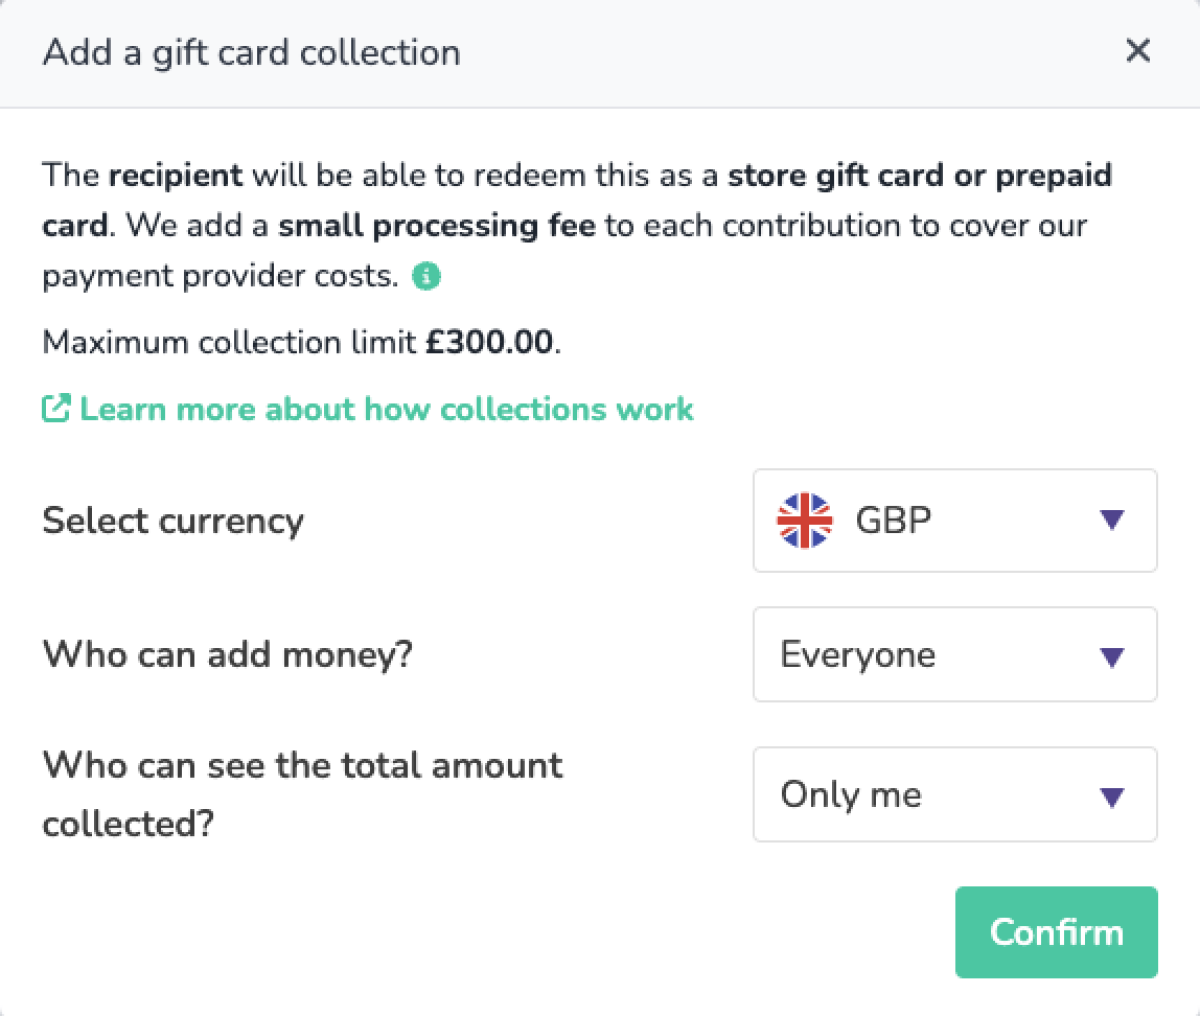Click the green info icon after provider costs
The image size is (1200, 1016).
[x=427, y=276]
